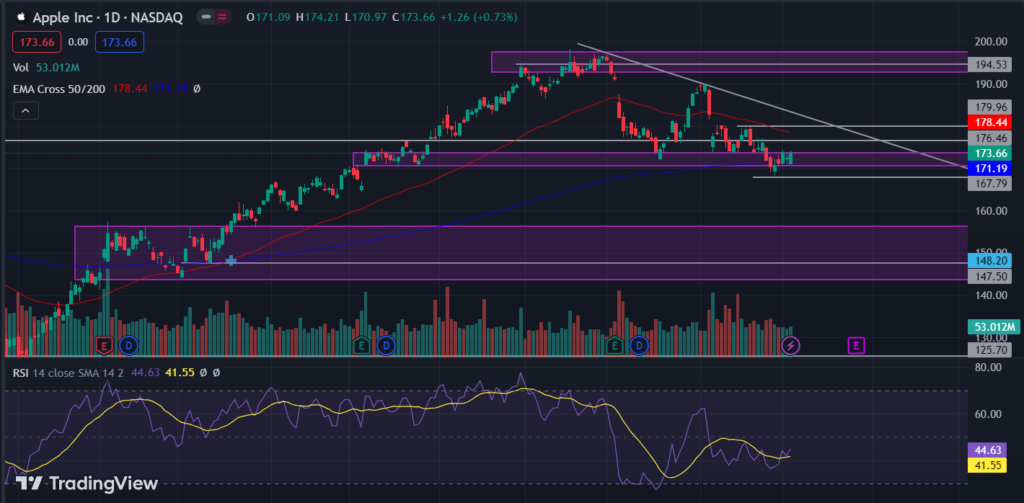Viewport: 1024px width, 503px height.
Task: Click the purple 44.63 RSI axis label
Action: point(989,450)
